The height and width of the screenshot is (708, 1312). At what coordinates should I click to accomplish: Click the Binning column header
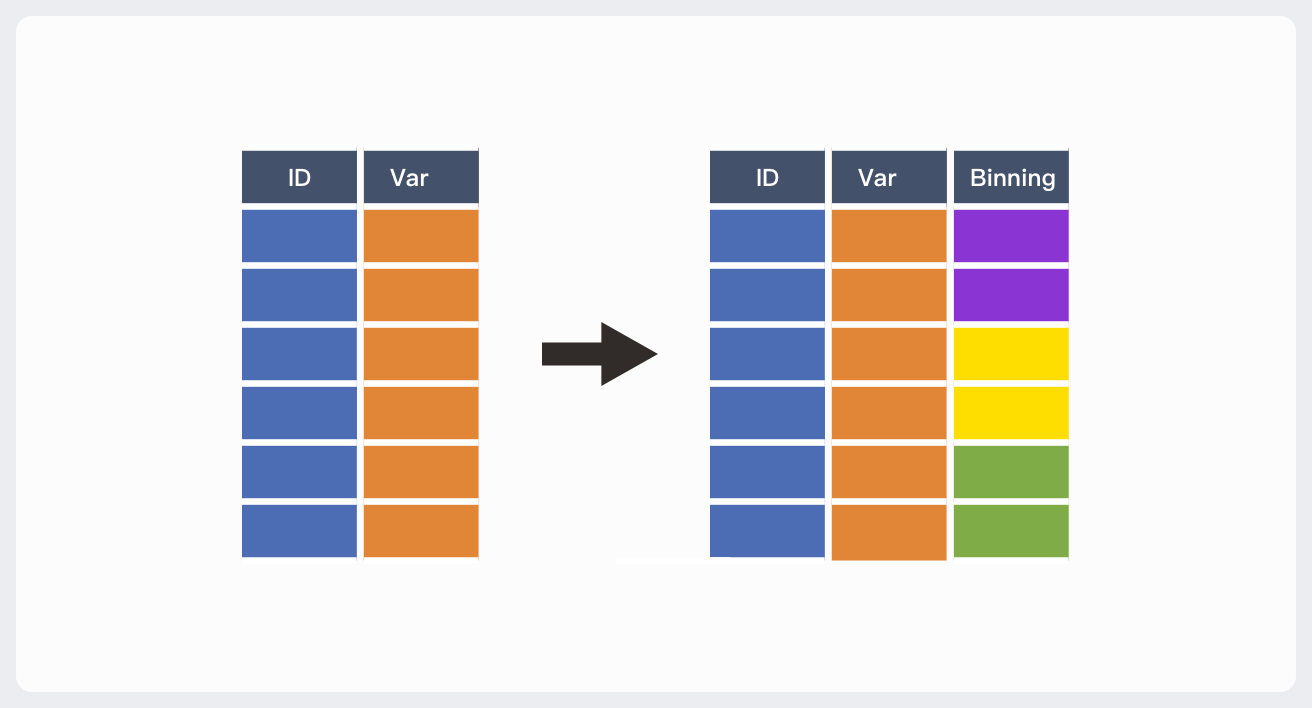[1011, 177]
